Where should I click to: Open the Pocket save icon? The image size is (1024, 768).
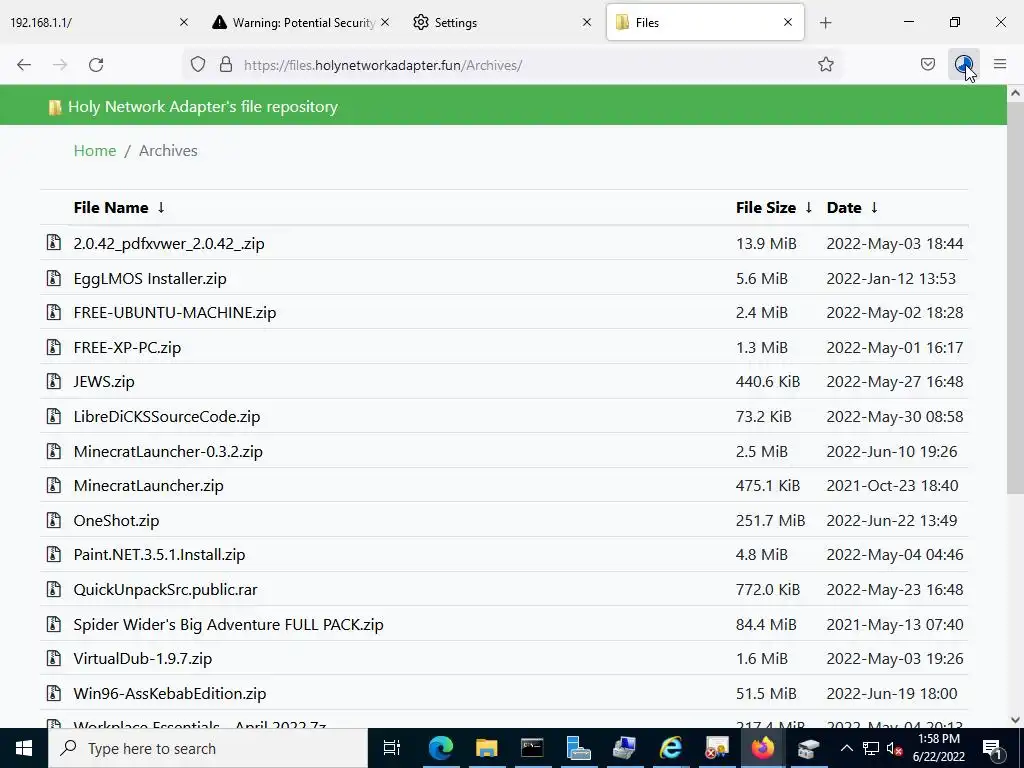[x=927, y=64]
